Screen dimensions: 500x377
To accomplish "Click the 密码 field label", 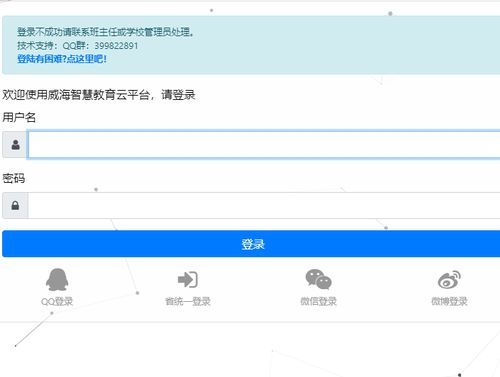I will point(14,178).
